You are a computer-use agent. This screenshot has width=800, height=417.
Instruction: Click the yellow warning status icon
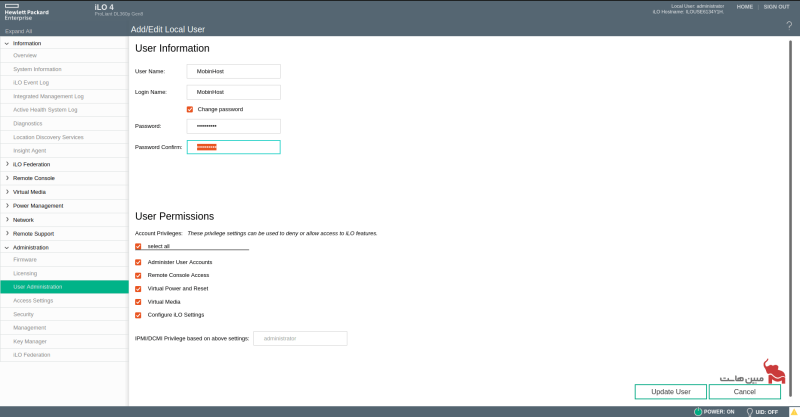pyautogui.click(x=794, y=411)
